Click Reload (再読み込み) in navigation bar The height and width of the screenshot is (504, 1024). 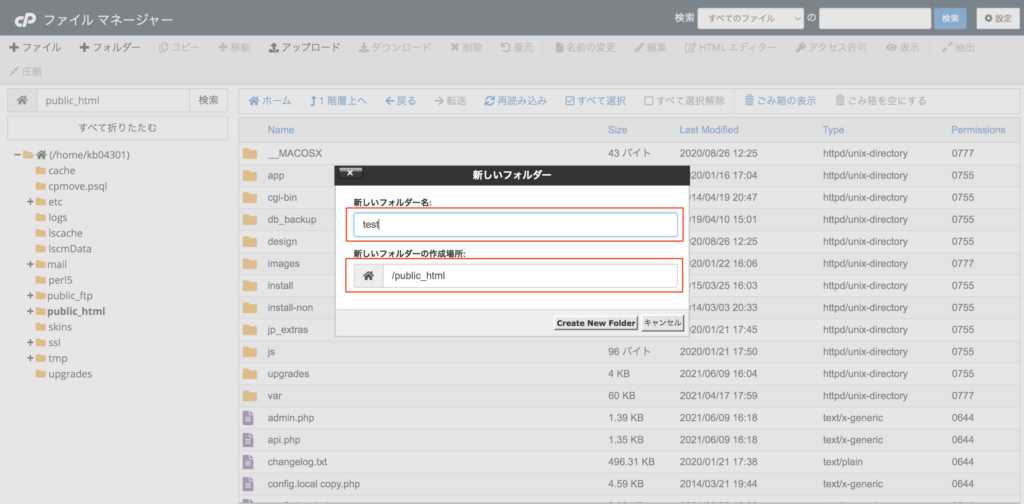pos(515,101)
